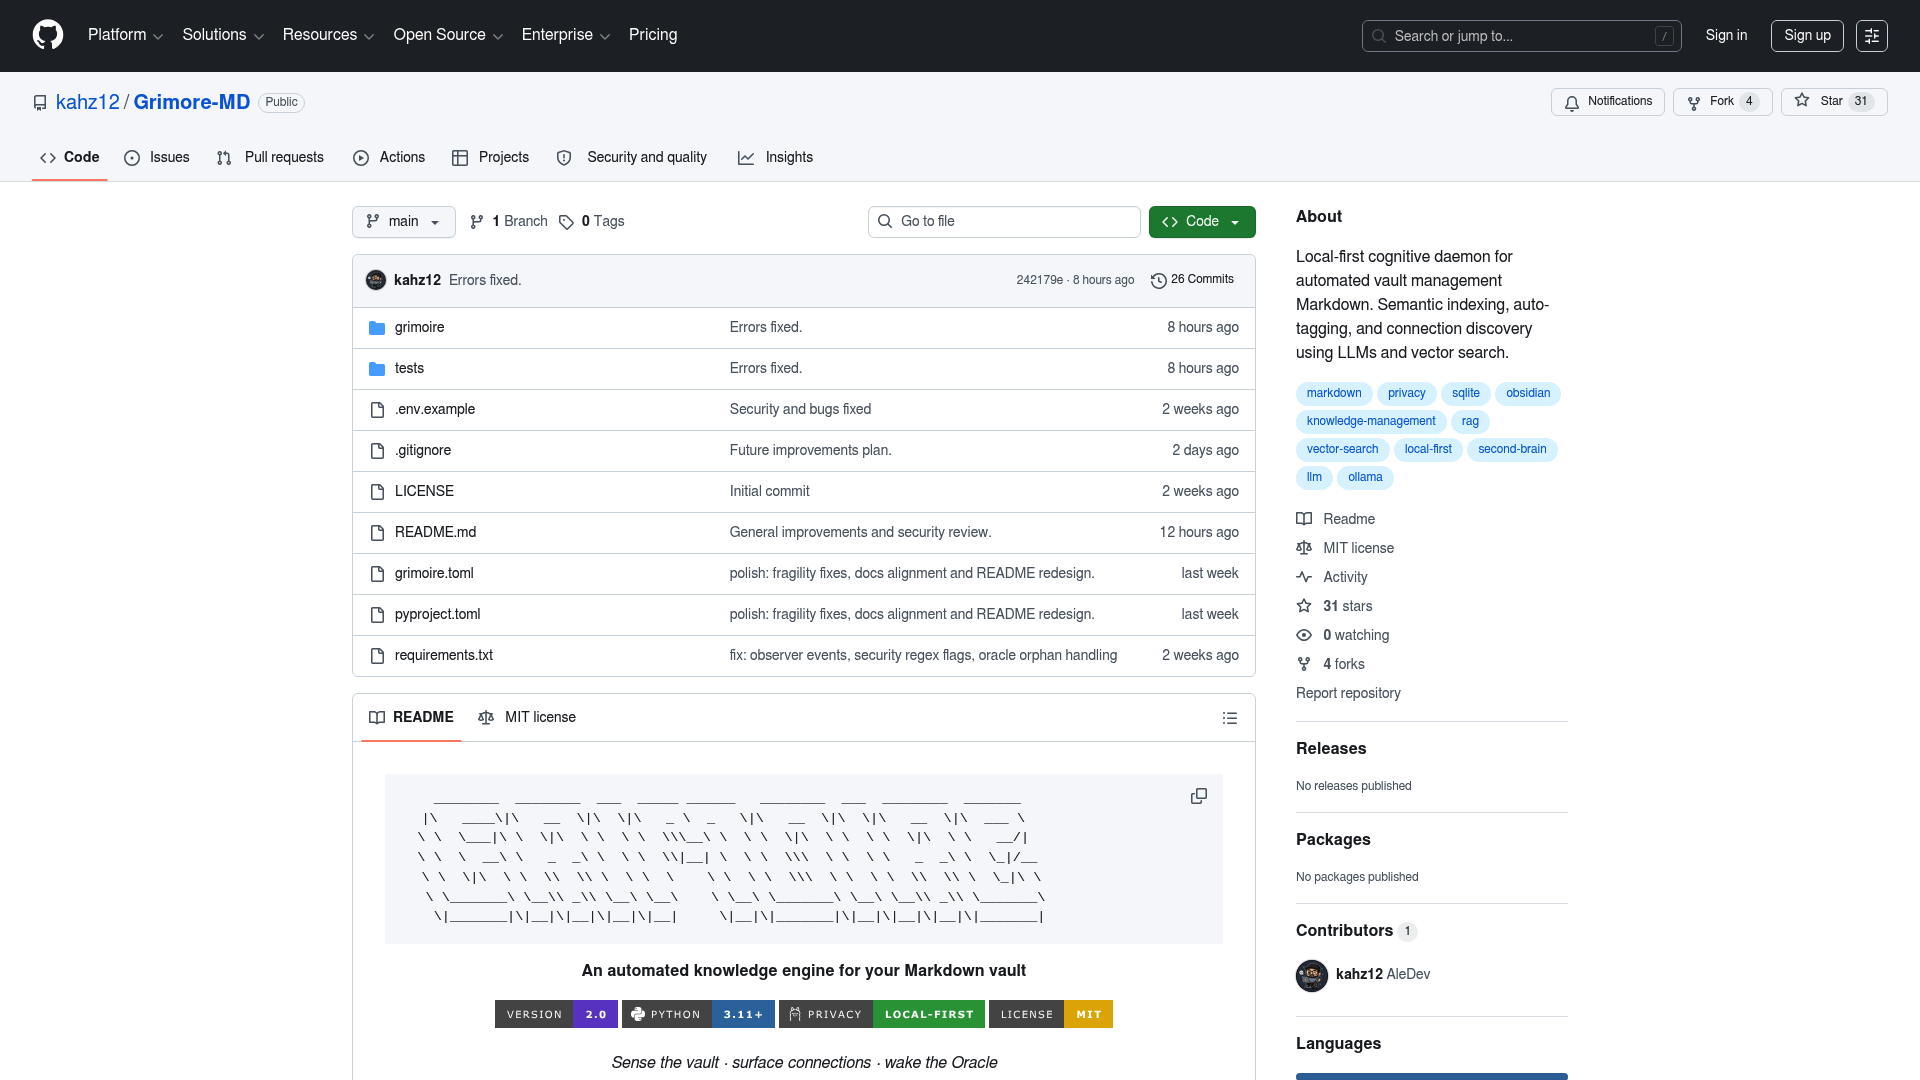Screen dimensions: 1920x1080
Task: Select the MIT license tab in README panel
Action: coord(527,718)
